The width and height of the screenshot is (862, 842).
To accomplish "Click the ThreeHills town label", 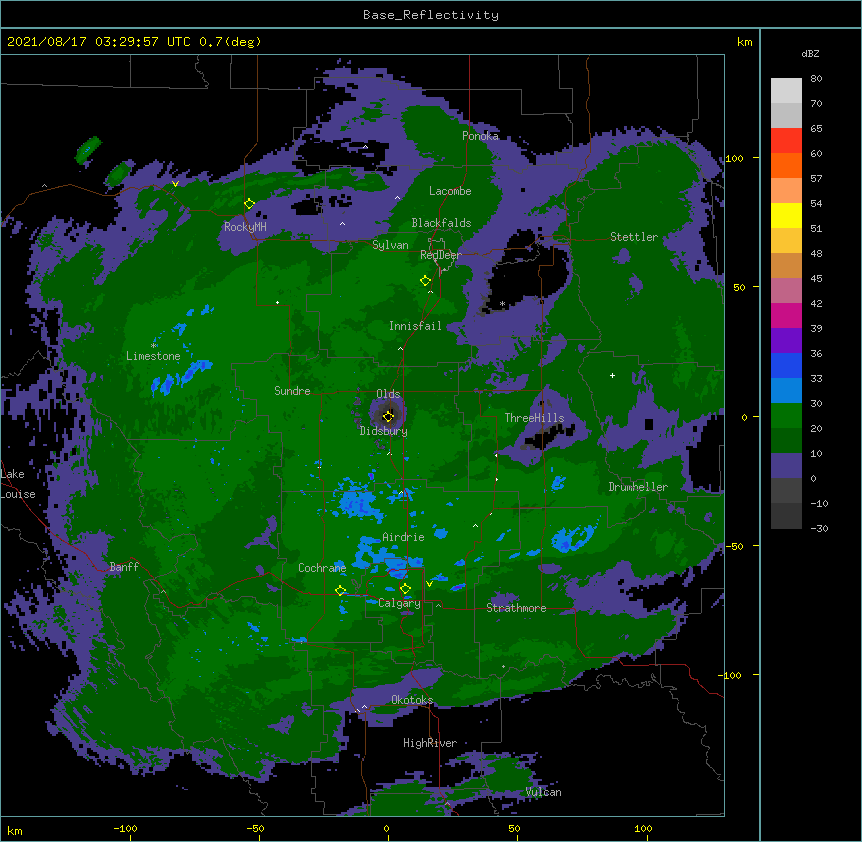I will point(534,418).
